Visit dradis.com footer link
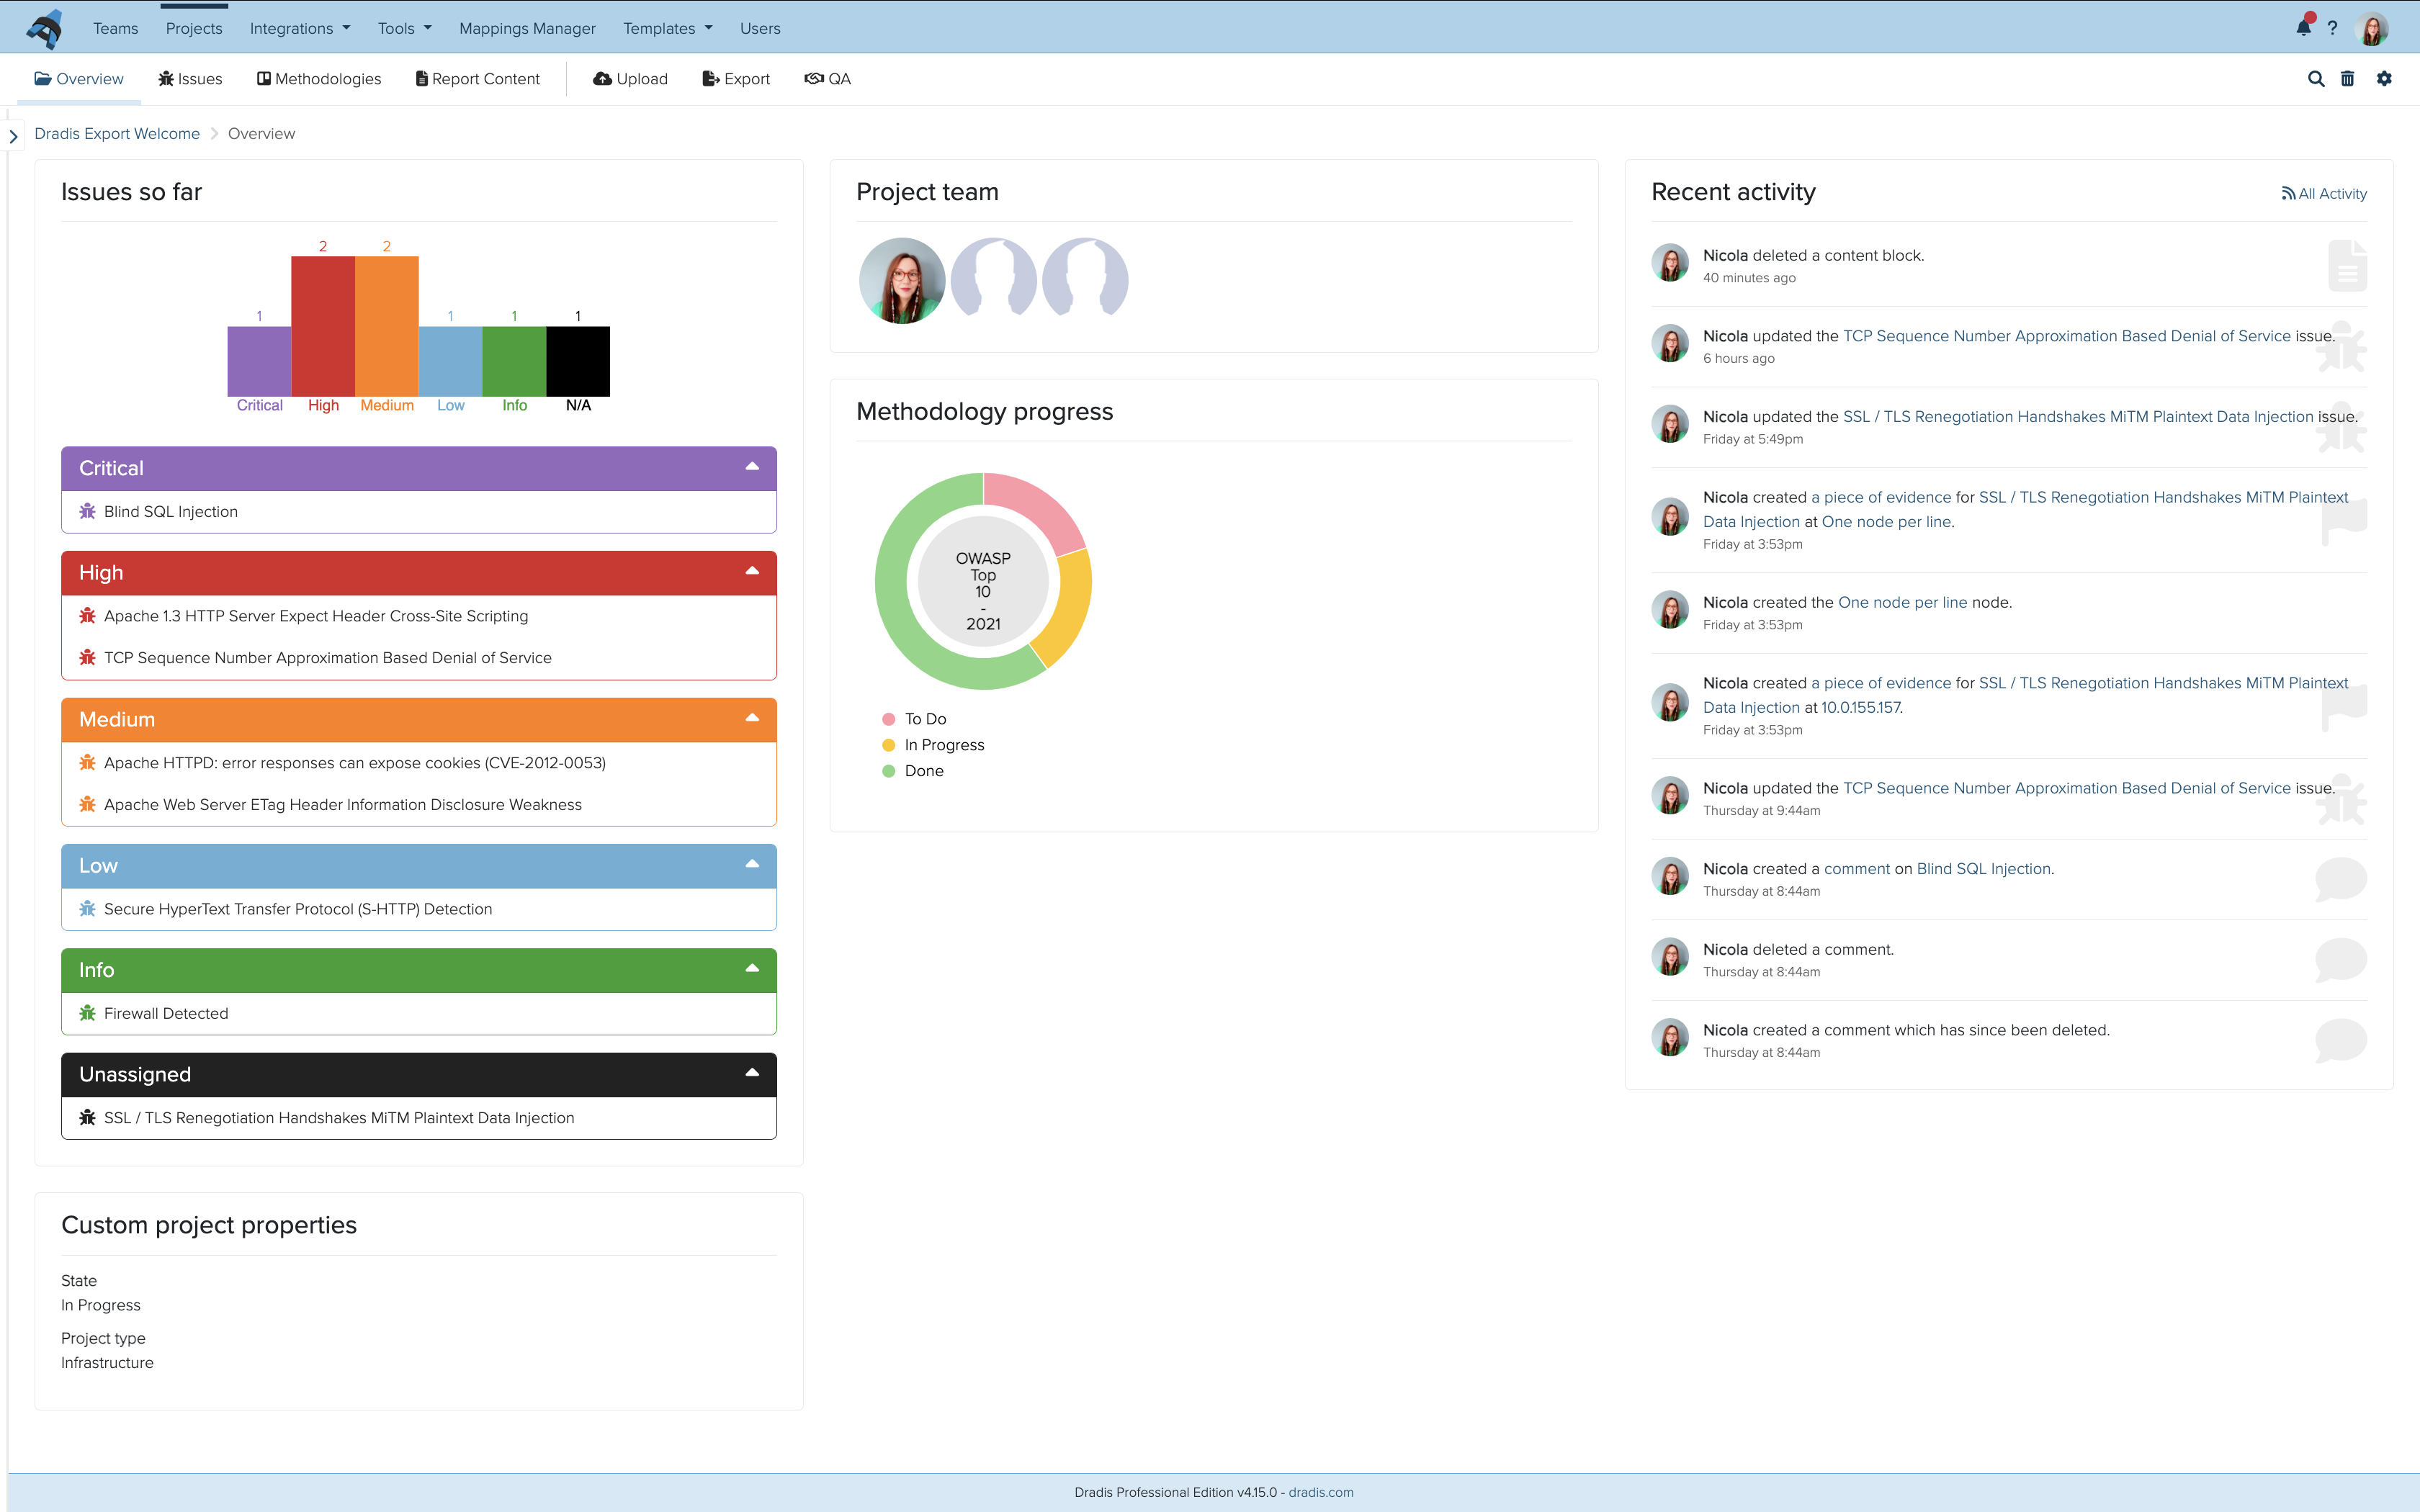Screen dimensions: 2420x1512 click(1321, 1492)
